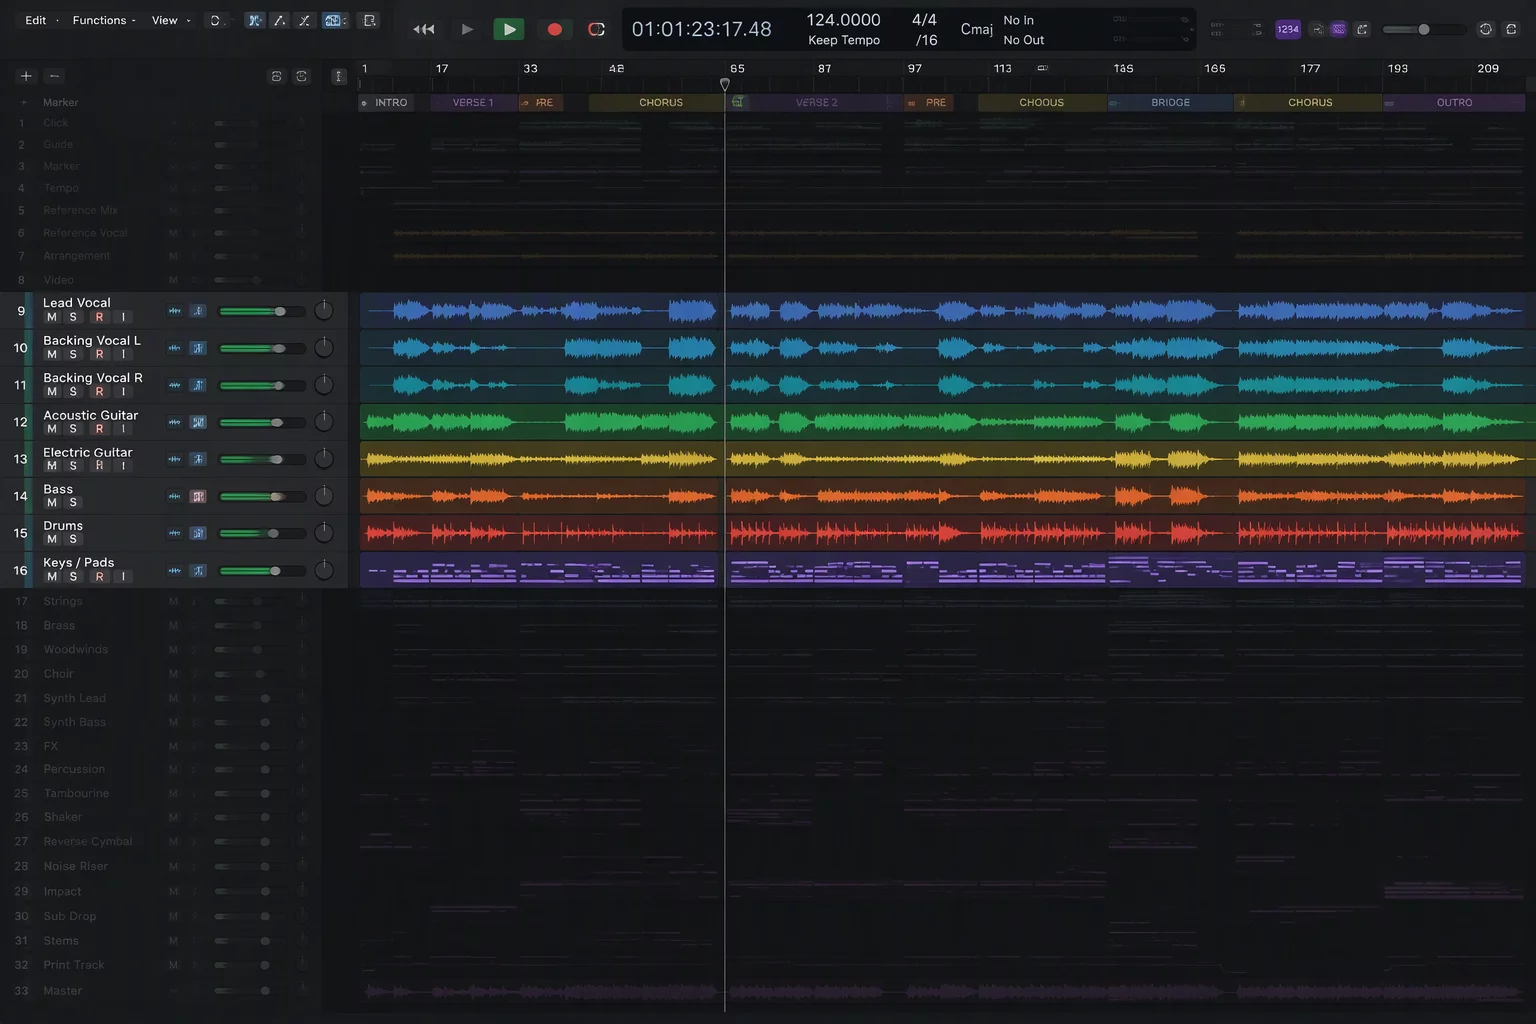Click the Backing Vocal R instrument icon
Viewport: 1536px width, 1024px height.
[x=198, y=385]
